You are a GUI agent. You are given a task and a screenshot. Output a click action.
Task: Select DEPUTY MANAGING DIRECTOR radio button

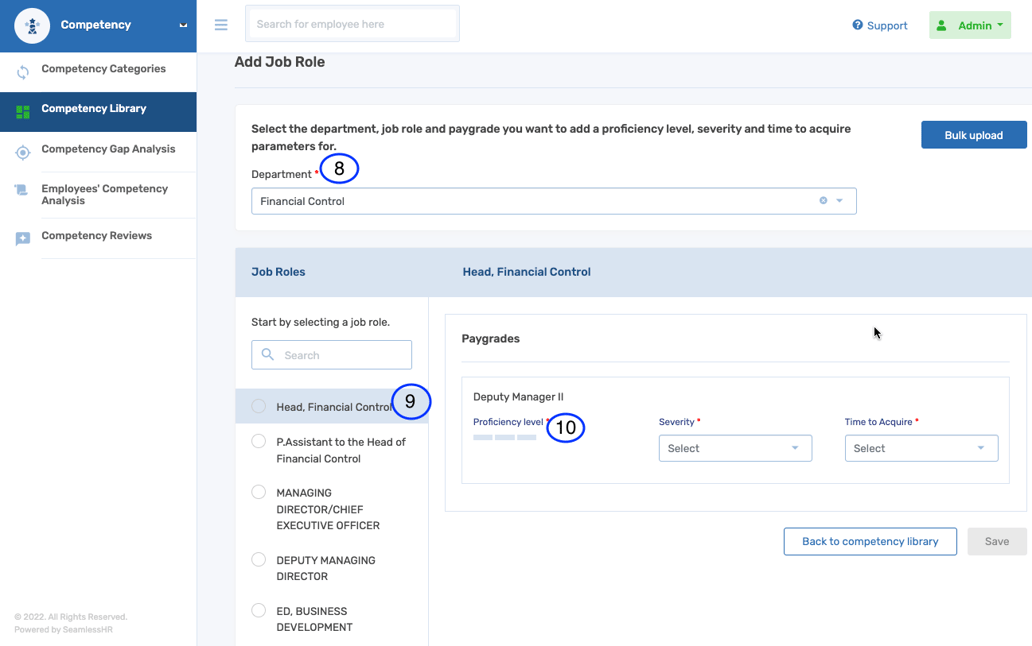[x=259, y=560]
